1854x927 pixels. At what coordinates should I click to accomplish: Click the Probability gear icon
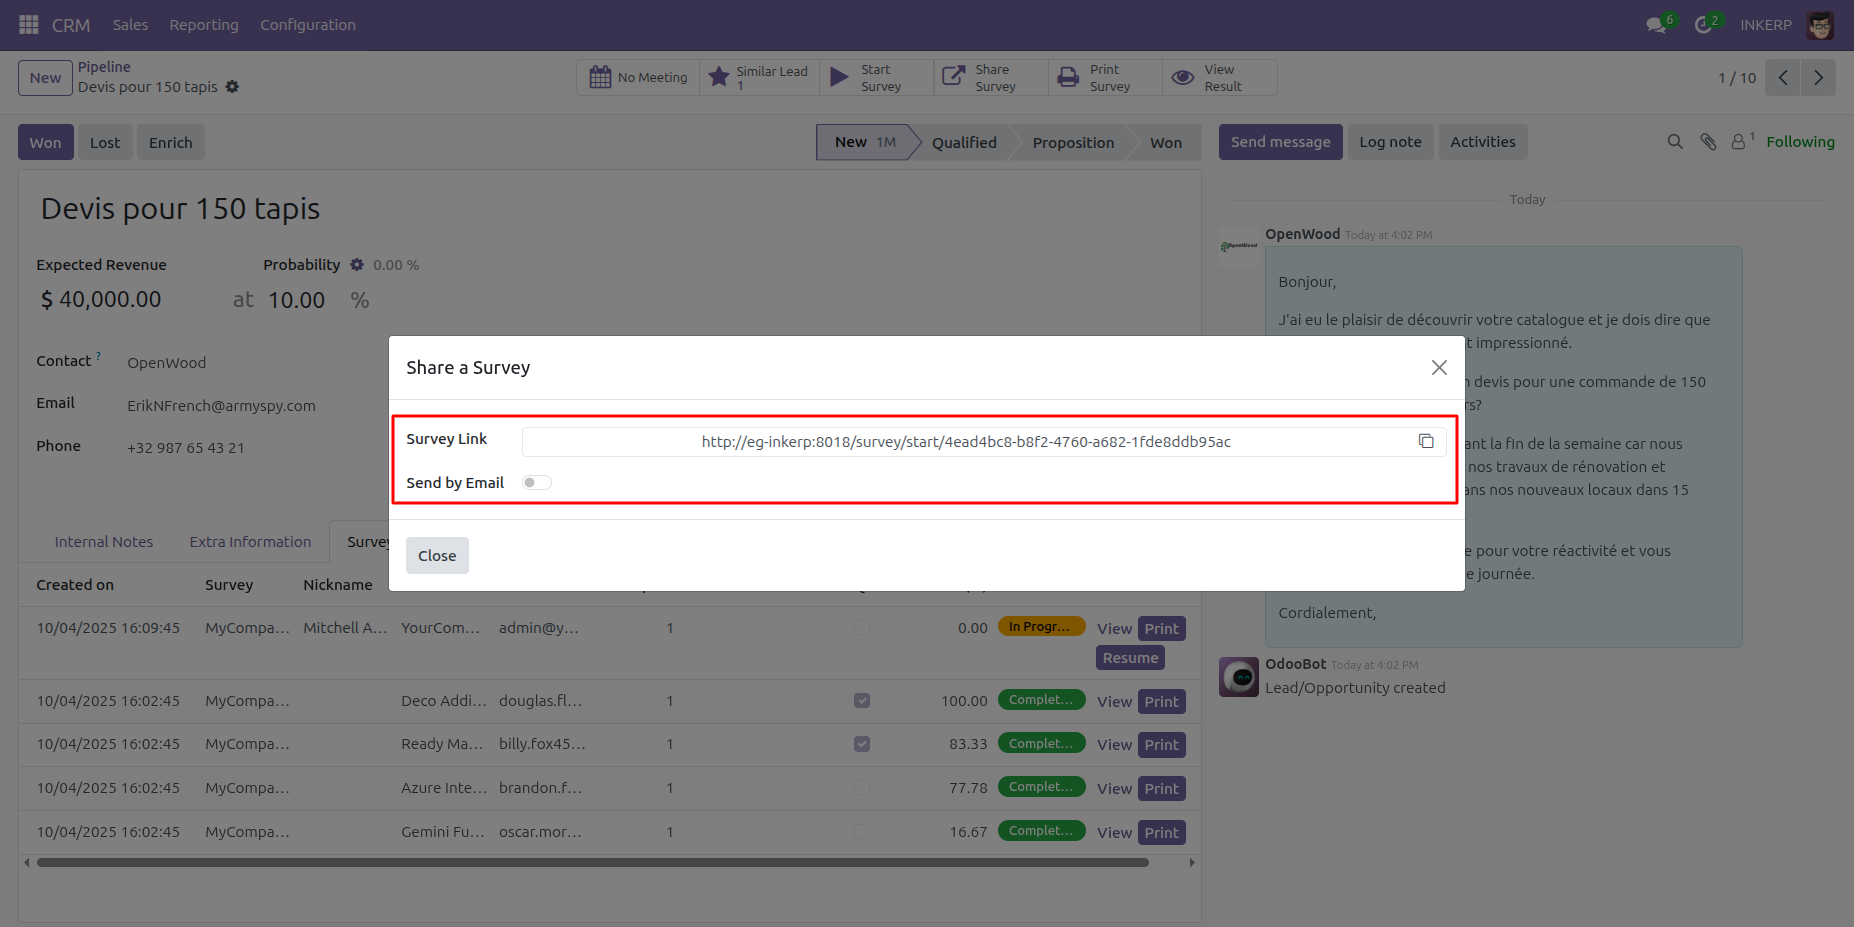click(x=357, y=265)
